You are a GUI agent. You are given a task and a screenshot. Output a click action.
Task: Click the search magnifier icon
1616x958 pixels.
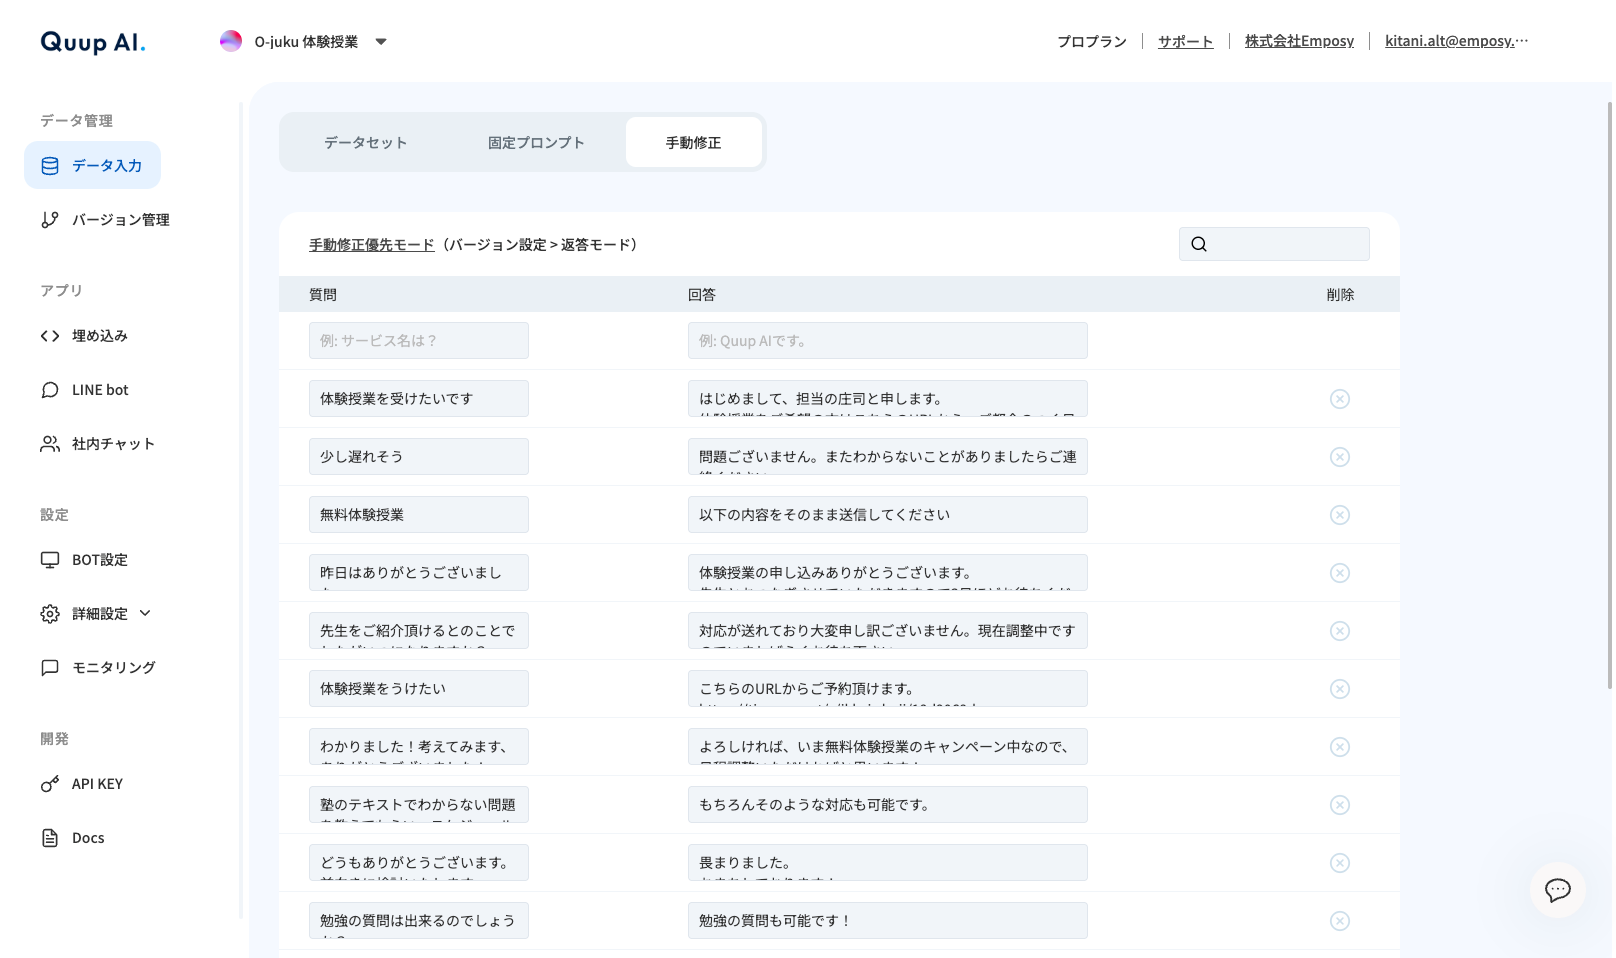coord(1199,244)
